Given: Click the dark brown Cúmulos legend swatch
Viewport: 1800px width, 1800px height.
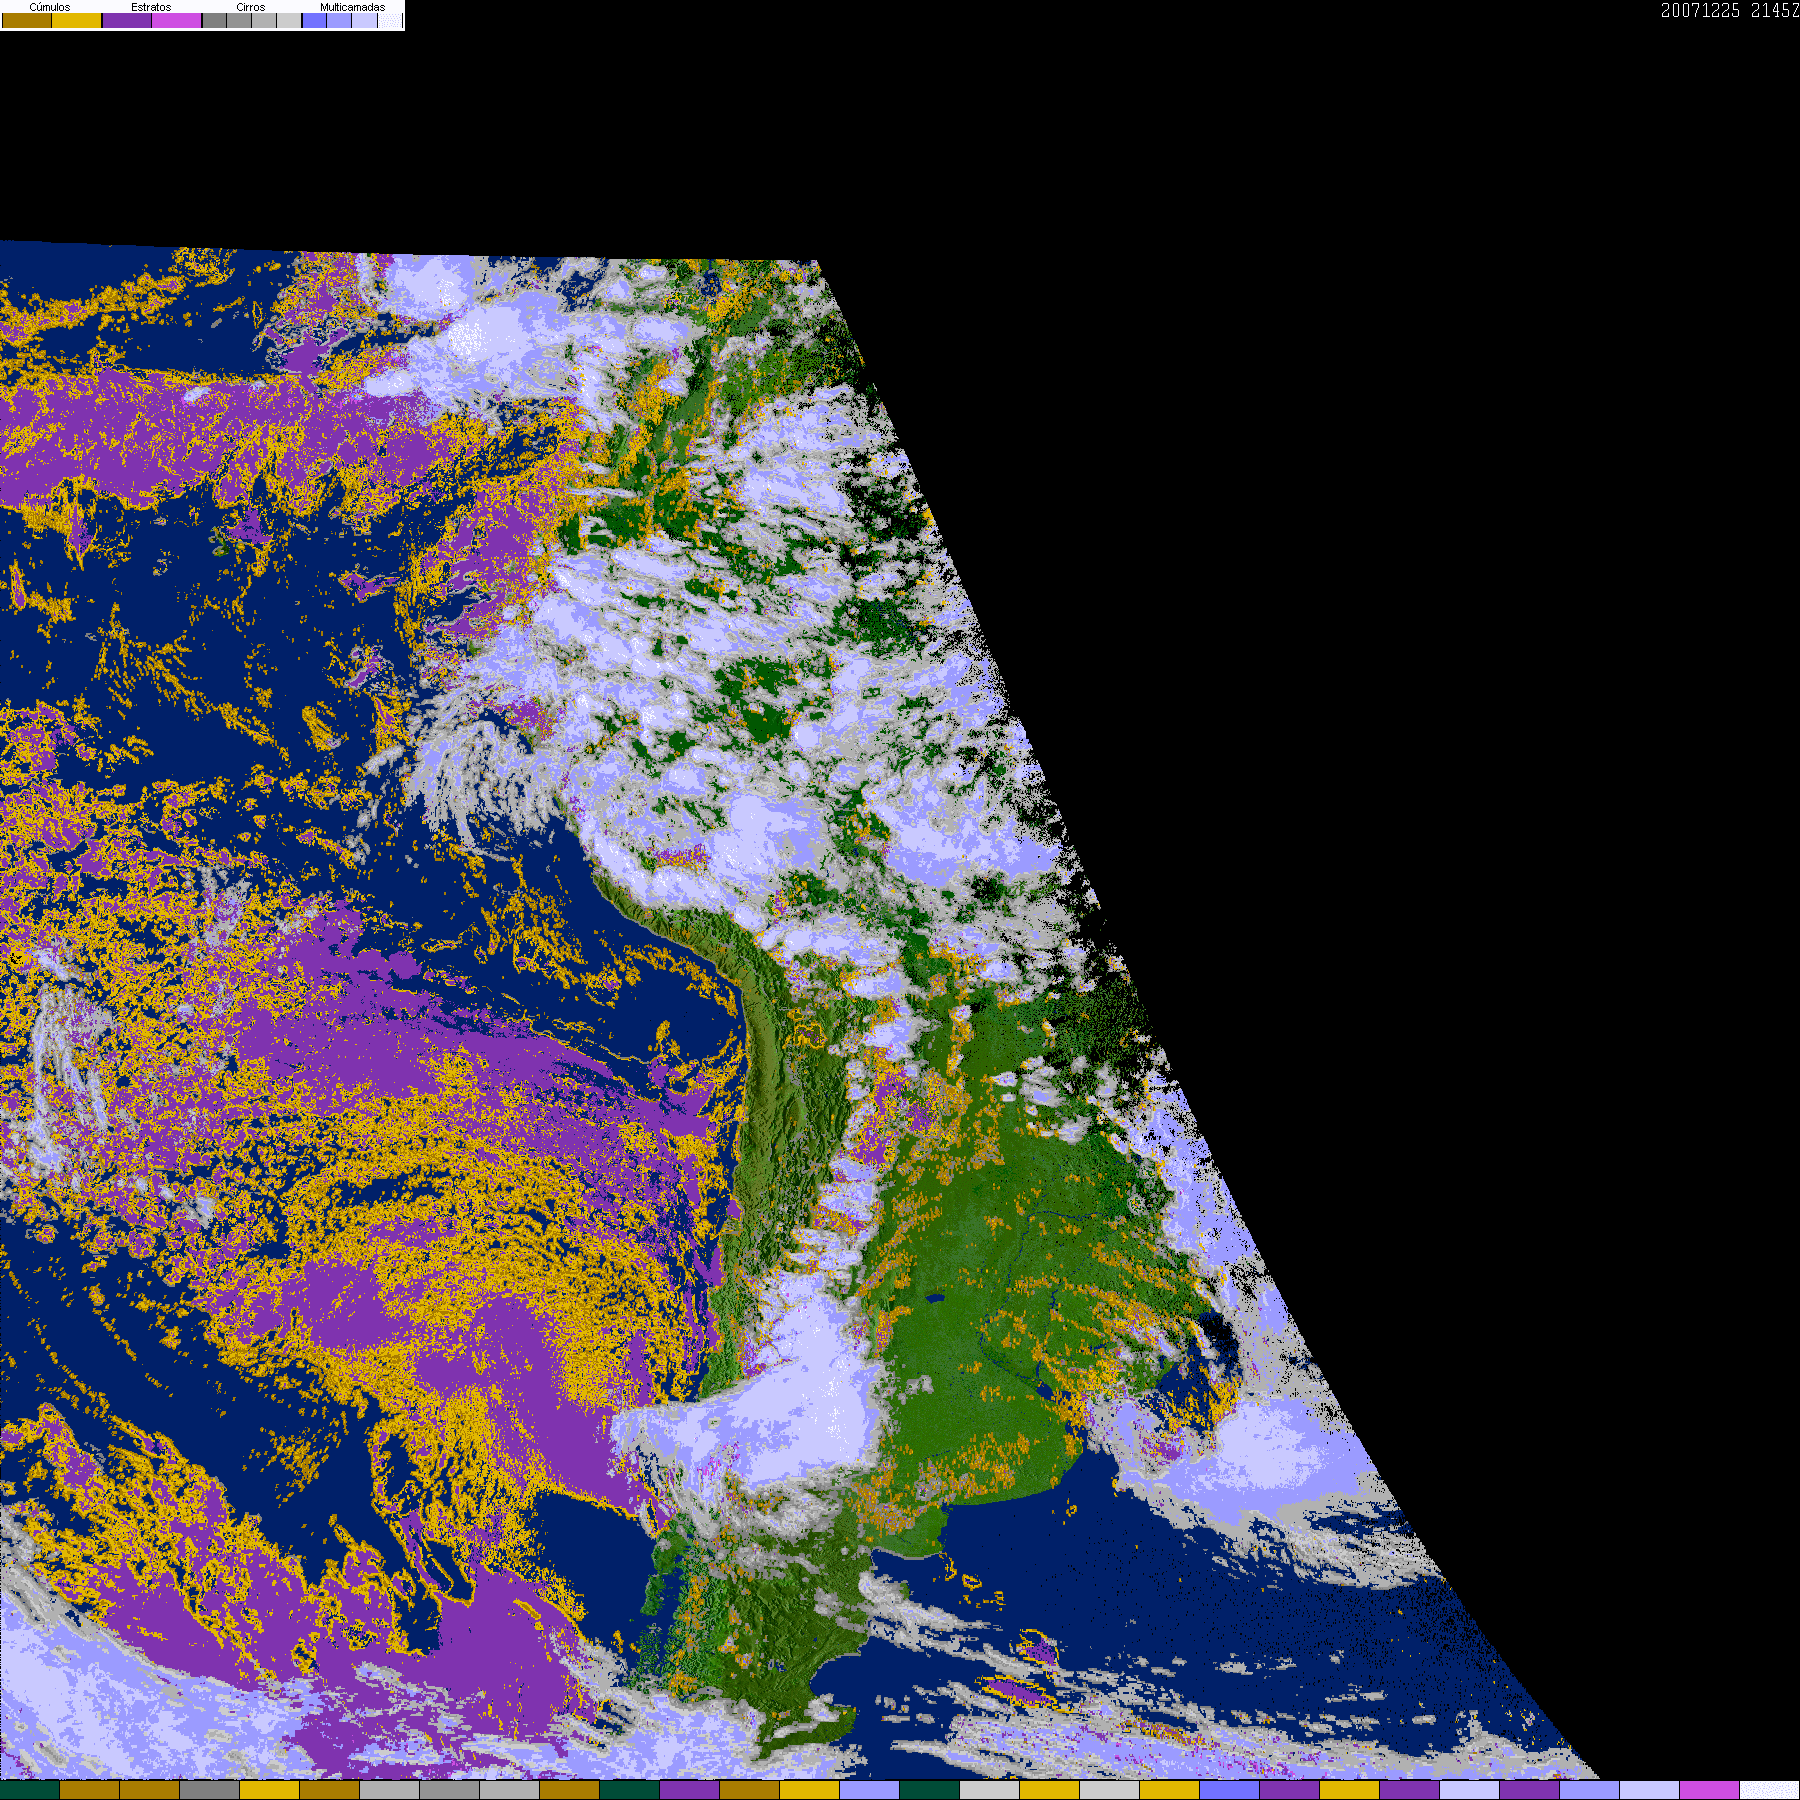Looking at the screenshot, I should click(x=27, y=20).
